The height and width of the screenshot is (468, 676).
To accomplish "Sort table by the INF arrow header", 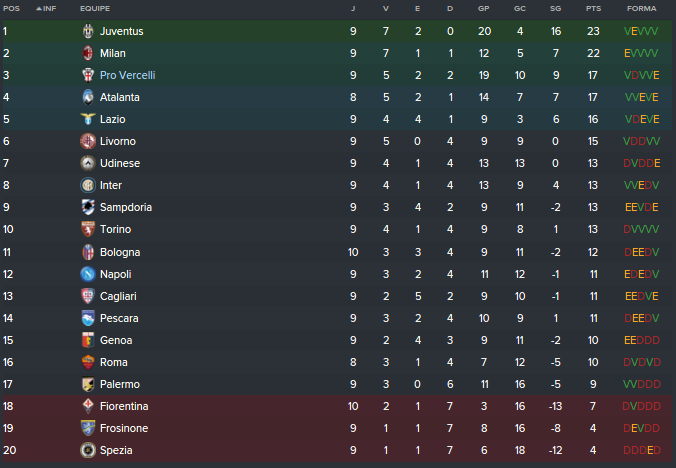I will point(46,8).
